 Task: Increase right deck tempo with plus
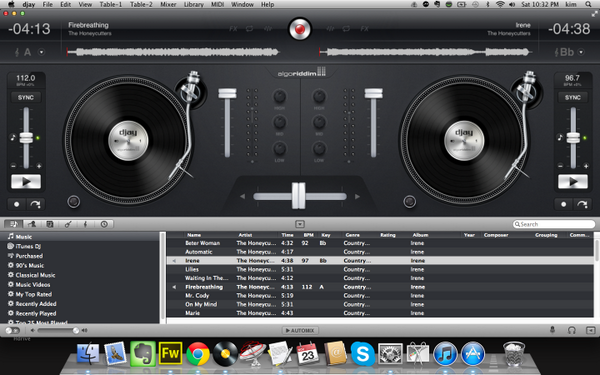tap(586, 166)
